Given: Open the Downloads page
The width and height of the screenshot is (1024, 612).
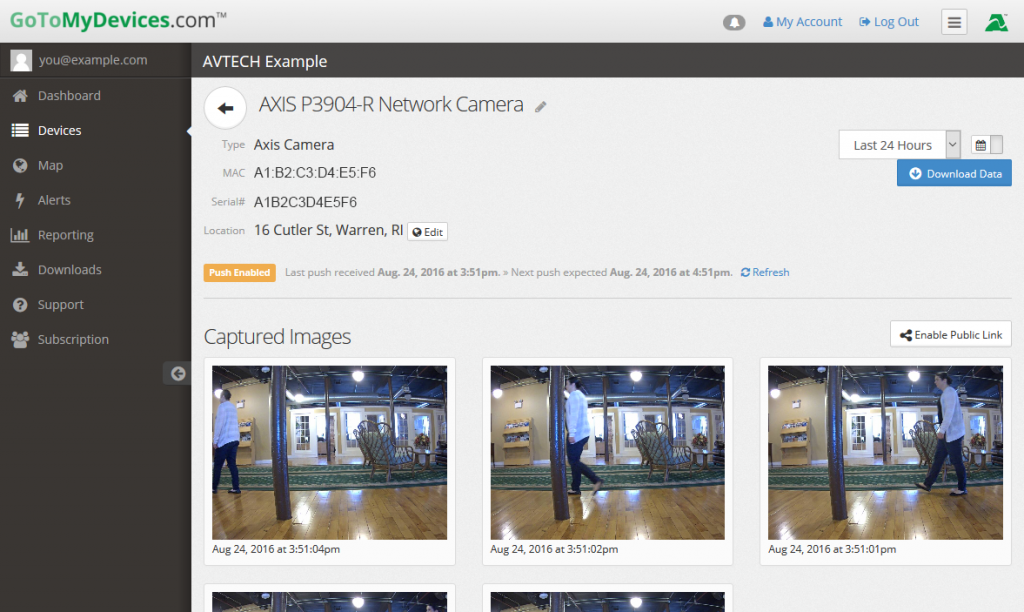Looking at the screenshot, I should pos(69,269).
